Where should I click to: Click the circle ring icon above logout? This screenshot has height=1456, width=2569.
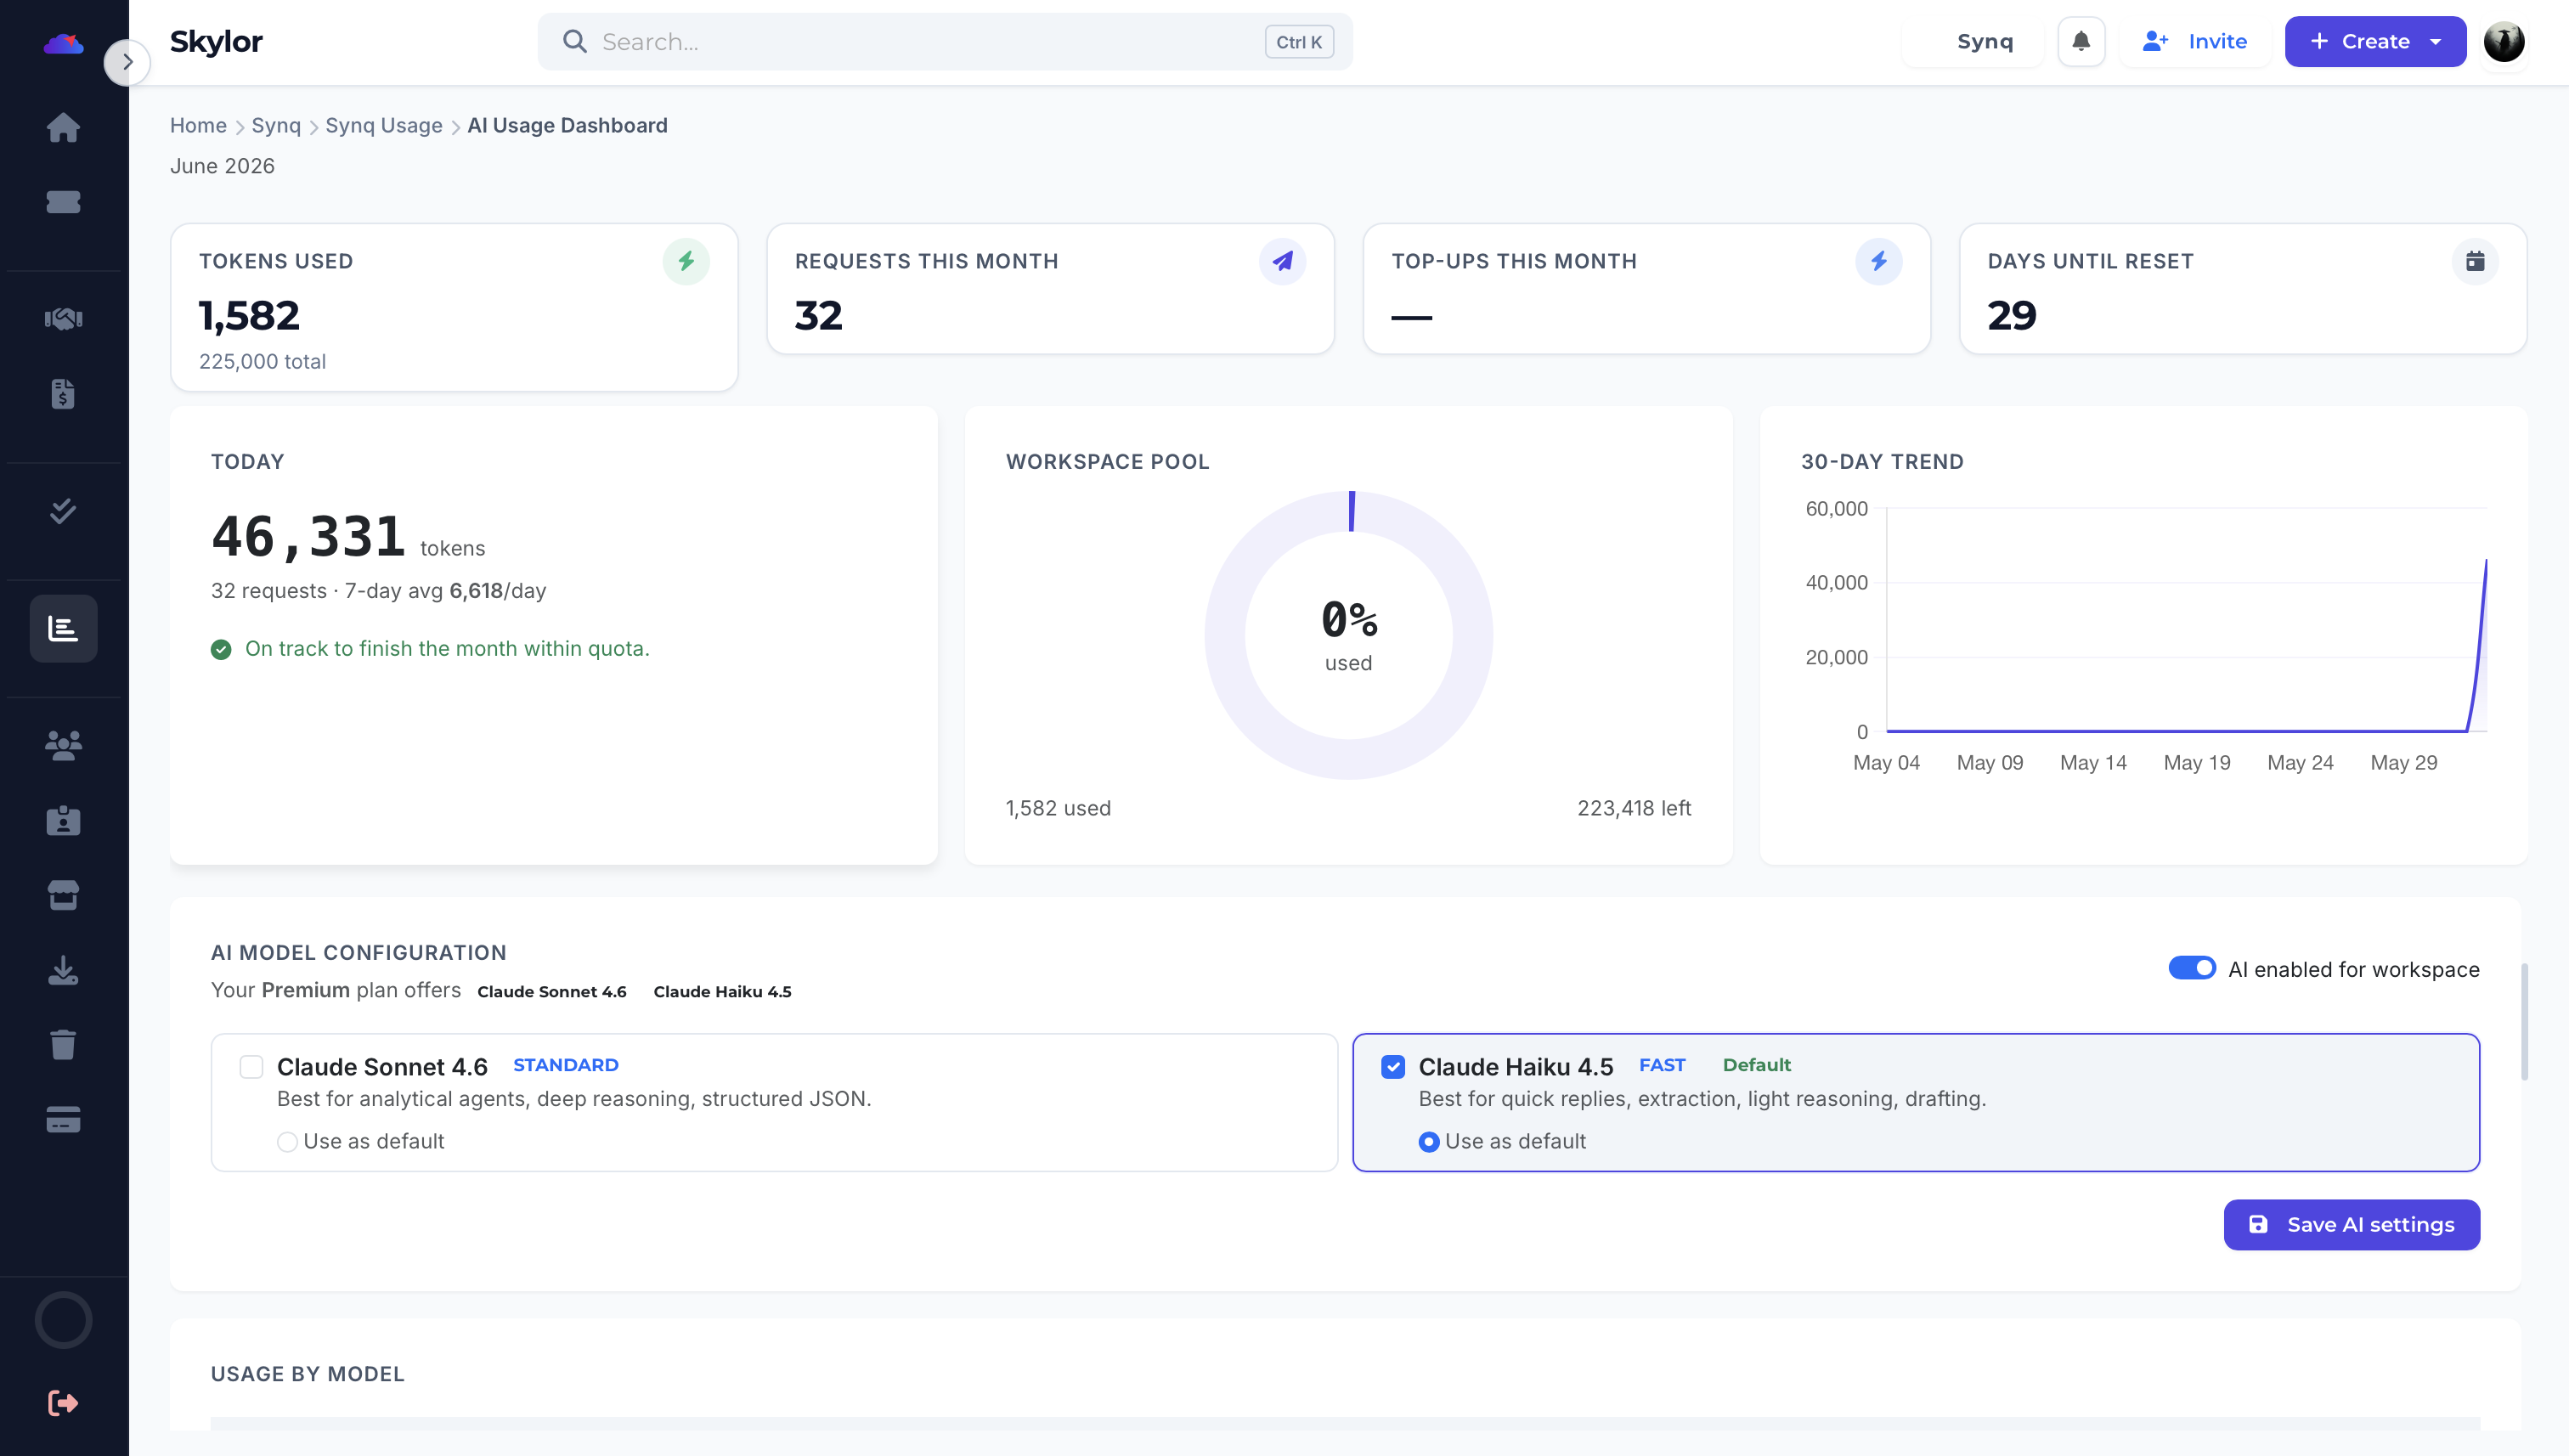pos(63,1320)
